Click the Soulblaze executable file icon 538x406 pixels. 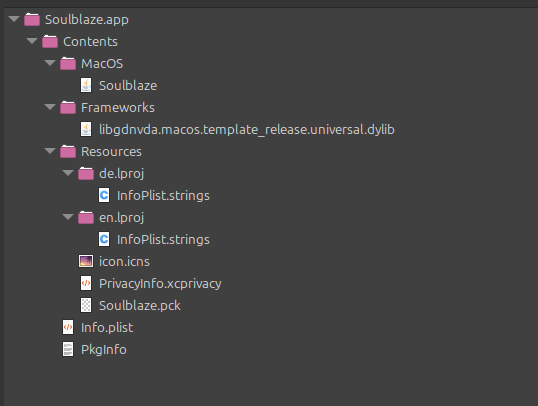click(x=86, y=85)
